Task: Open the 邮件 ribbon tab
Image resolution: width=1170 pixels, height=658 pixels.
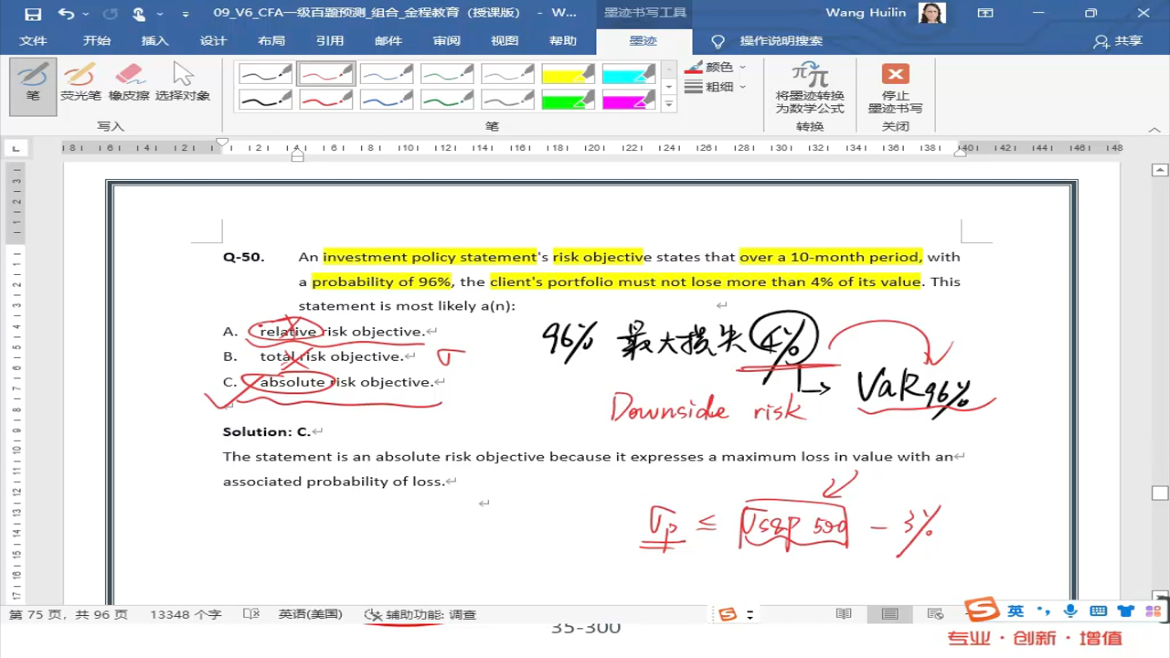Action: pos(388,41)
